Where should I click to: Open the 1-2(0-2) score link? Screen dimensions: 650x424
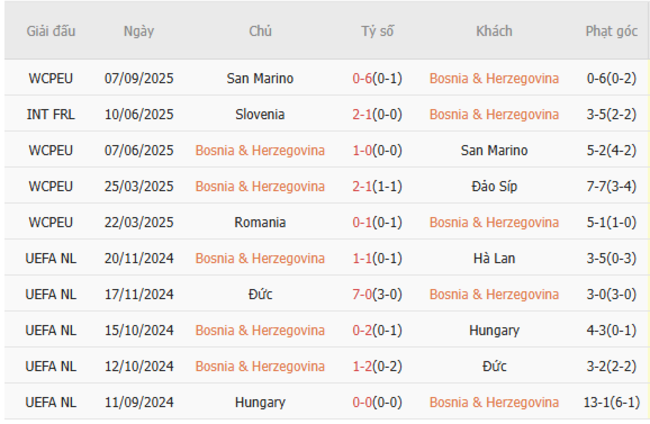click(x=377, y=366)
